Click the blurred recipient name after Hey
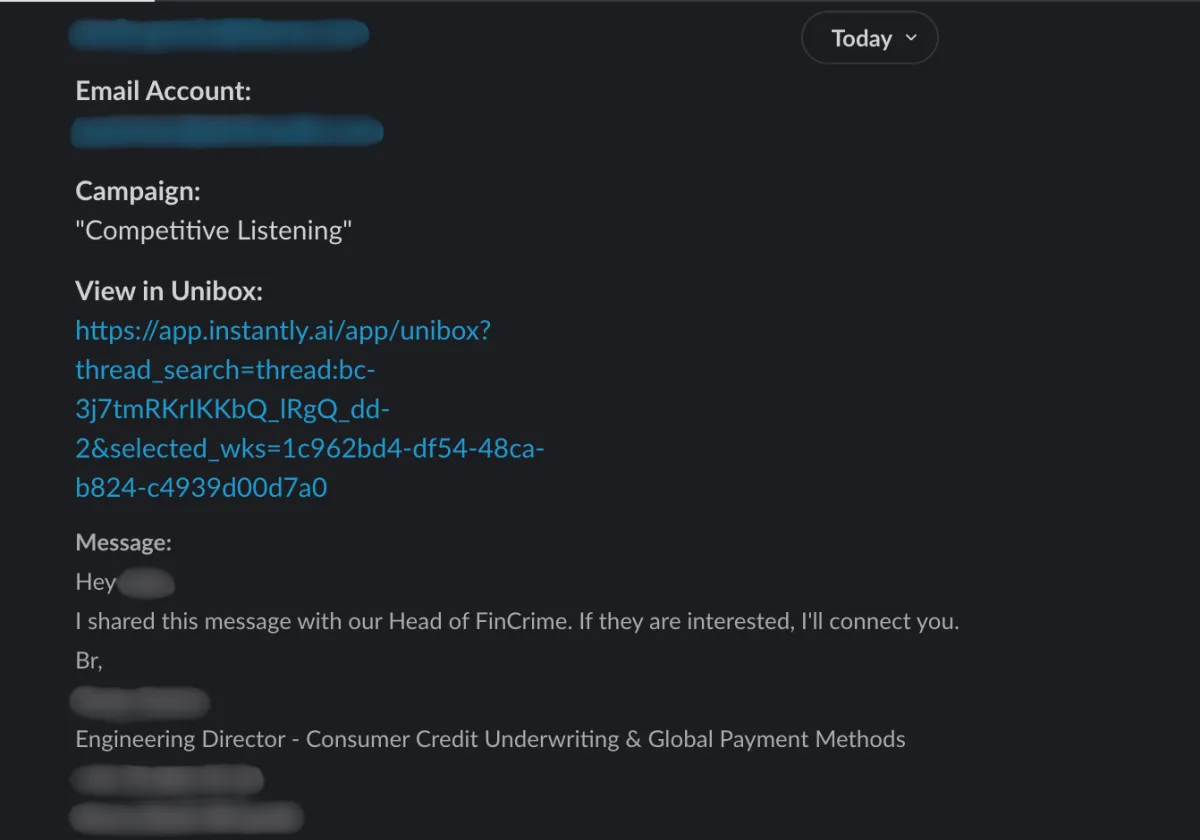The height and width of the screenshot is (840, 1200). coord(147,582)
